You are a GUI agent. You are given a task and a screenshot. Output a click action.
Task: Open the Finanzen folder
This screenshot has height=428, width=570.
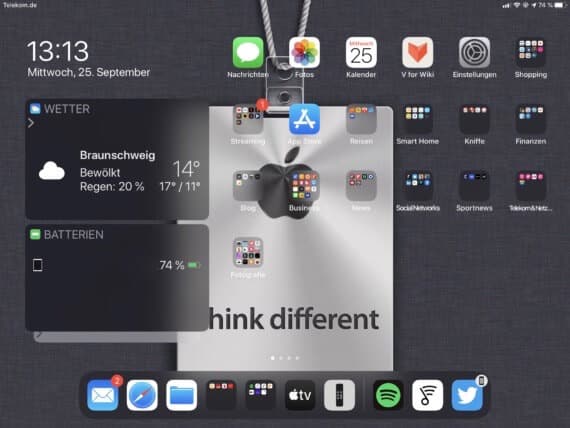[x=531, y=119]
